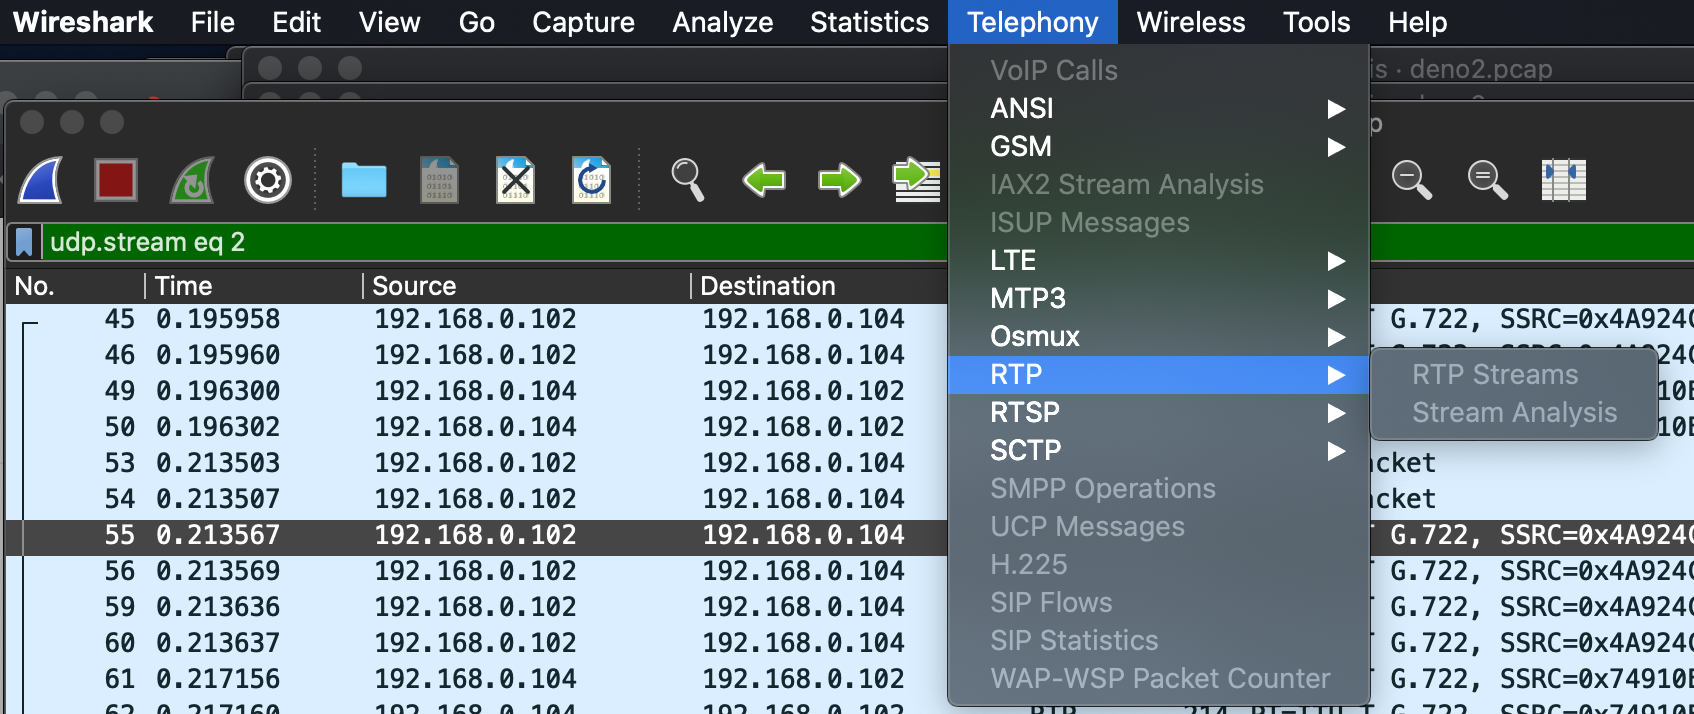
Task: Select packet 53 at time 0.213503
Action: 477,463
